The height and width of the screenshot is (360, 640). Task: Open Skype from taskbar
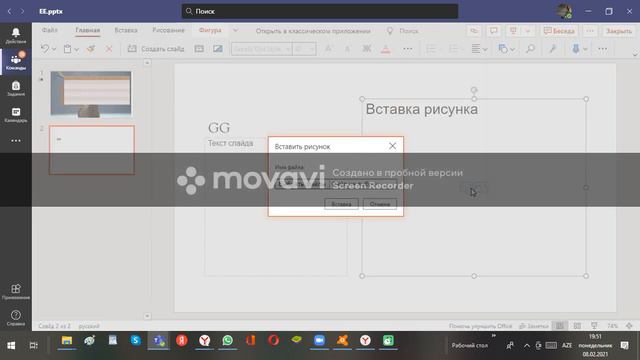tap(136, 340)
